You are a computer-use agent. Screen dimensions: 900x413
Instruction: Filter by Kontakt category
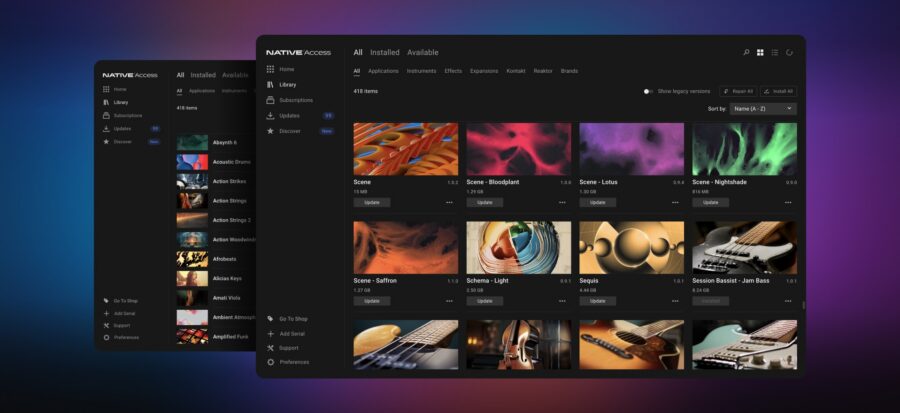click(515, 71)
